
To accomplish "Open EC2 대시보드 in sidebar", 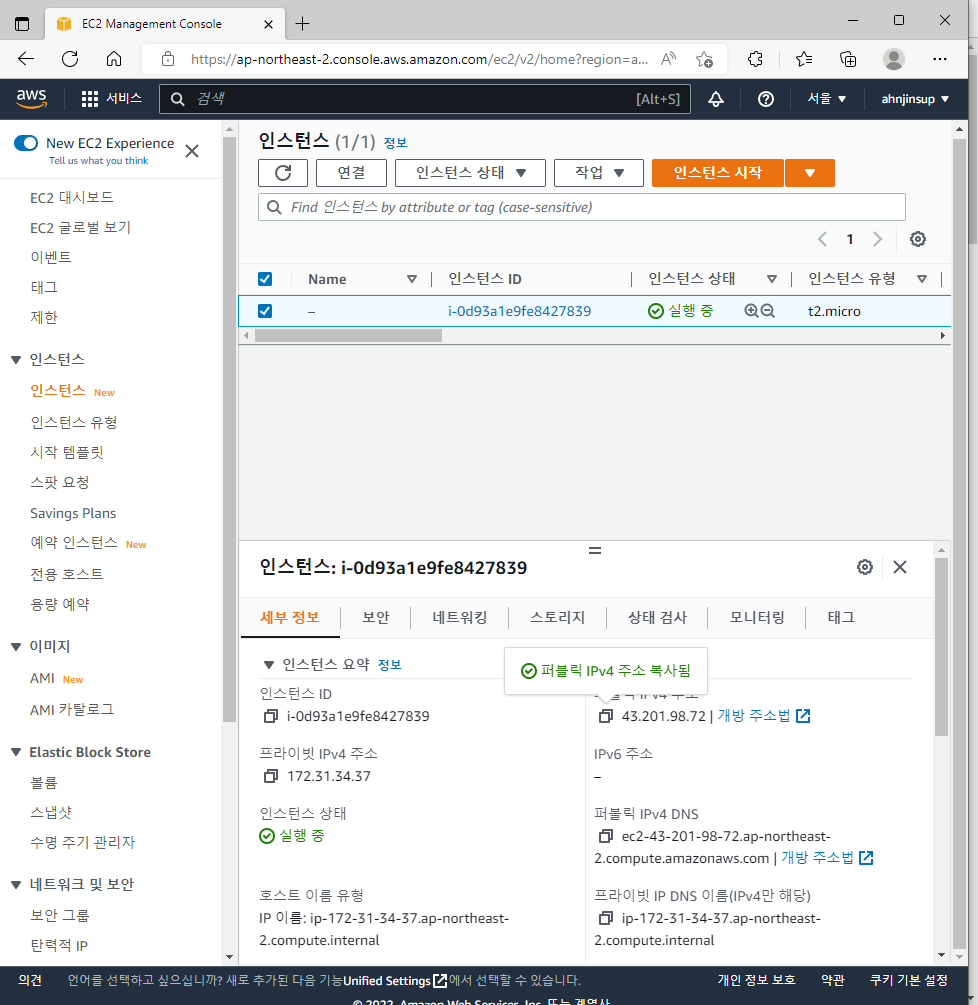I will click(72, 197).
